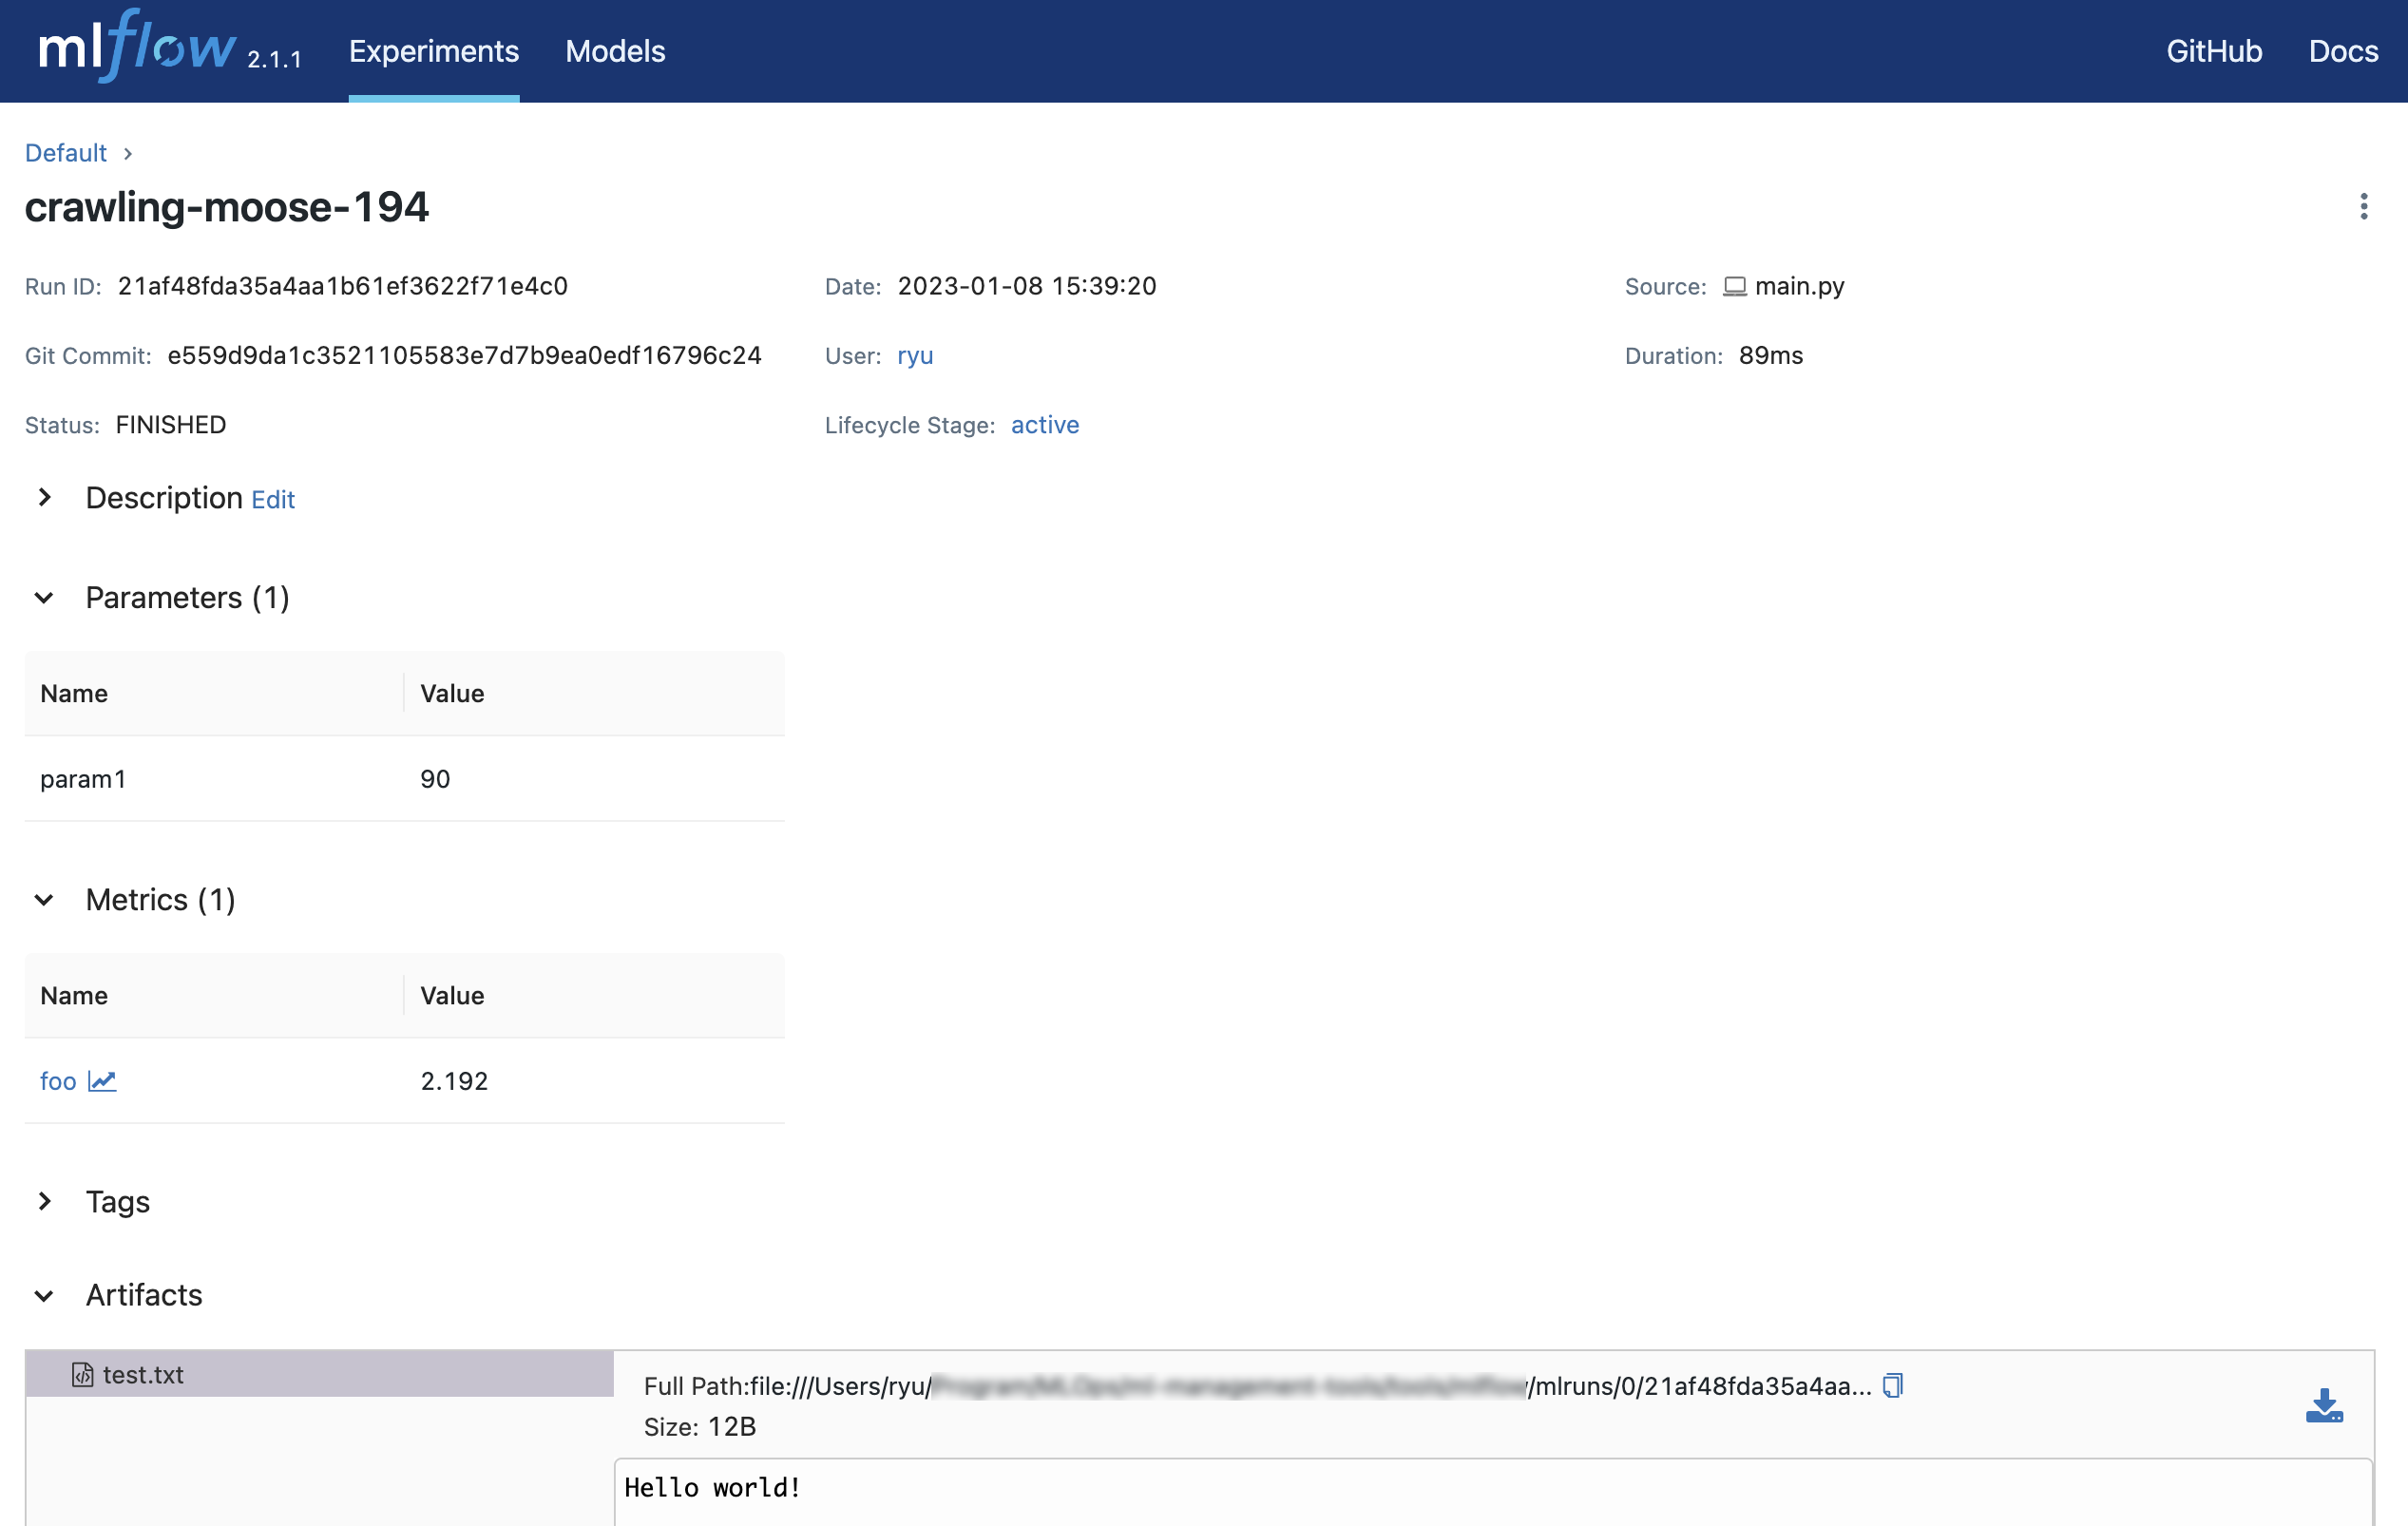Viewport: 2408px width, 1526px height.
Task: Click the main.py source name
Action: pos(1800,286)
